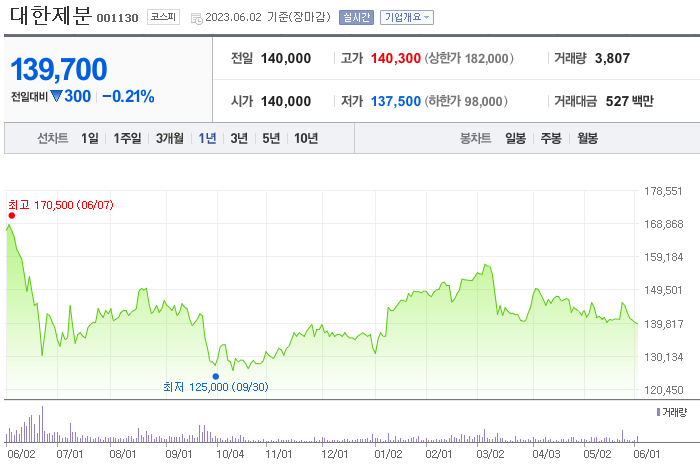
Task: Click the 시가 value 140,000
Action: click(x=286, y=101)
